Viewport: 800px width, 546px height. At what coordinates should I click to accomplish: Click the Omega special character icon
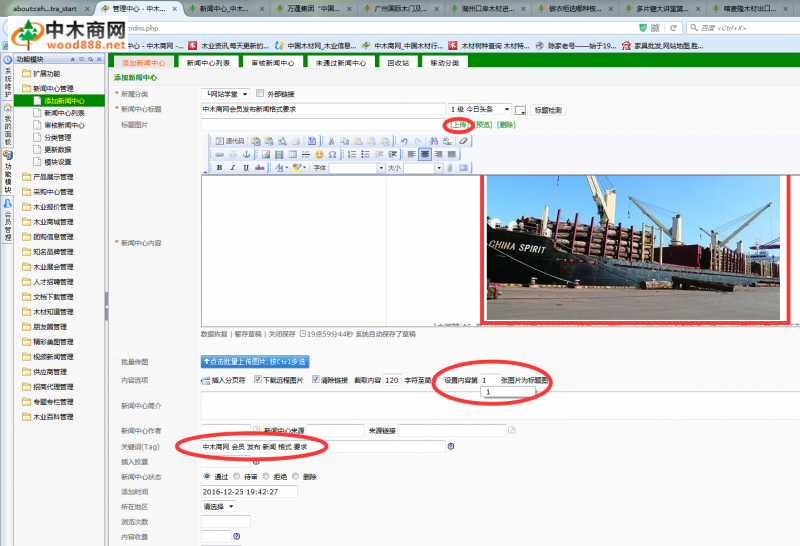pyautogui.click(x=332, y=154)
